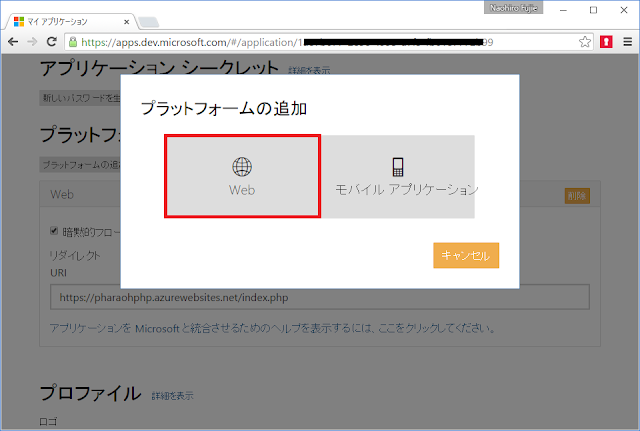Click the Naohiro Fujie profile button
Image resolution: width=640 pixels, height=431 pixels.
[x=513, y=8]
